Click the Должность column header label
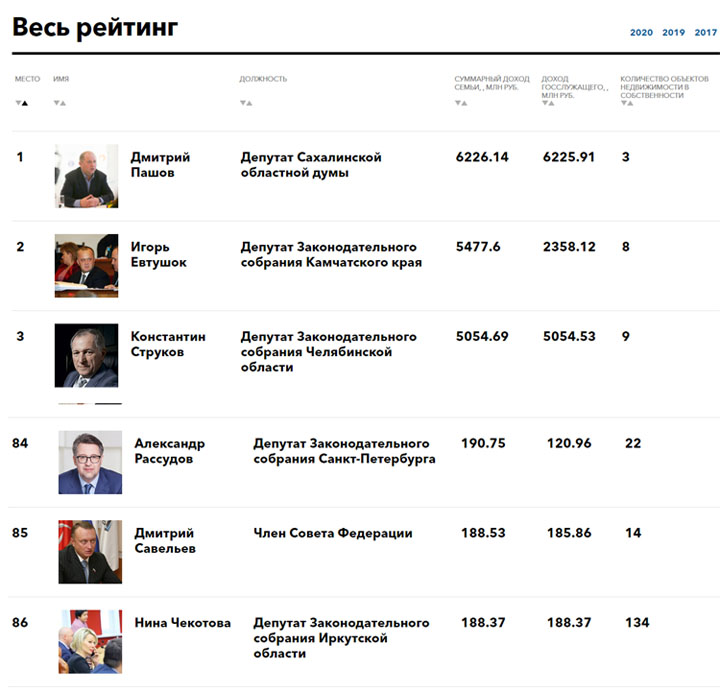Image resolution: width=720 pixels, height=692 pixels. tap(263, 79)
